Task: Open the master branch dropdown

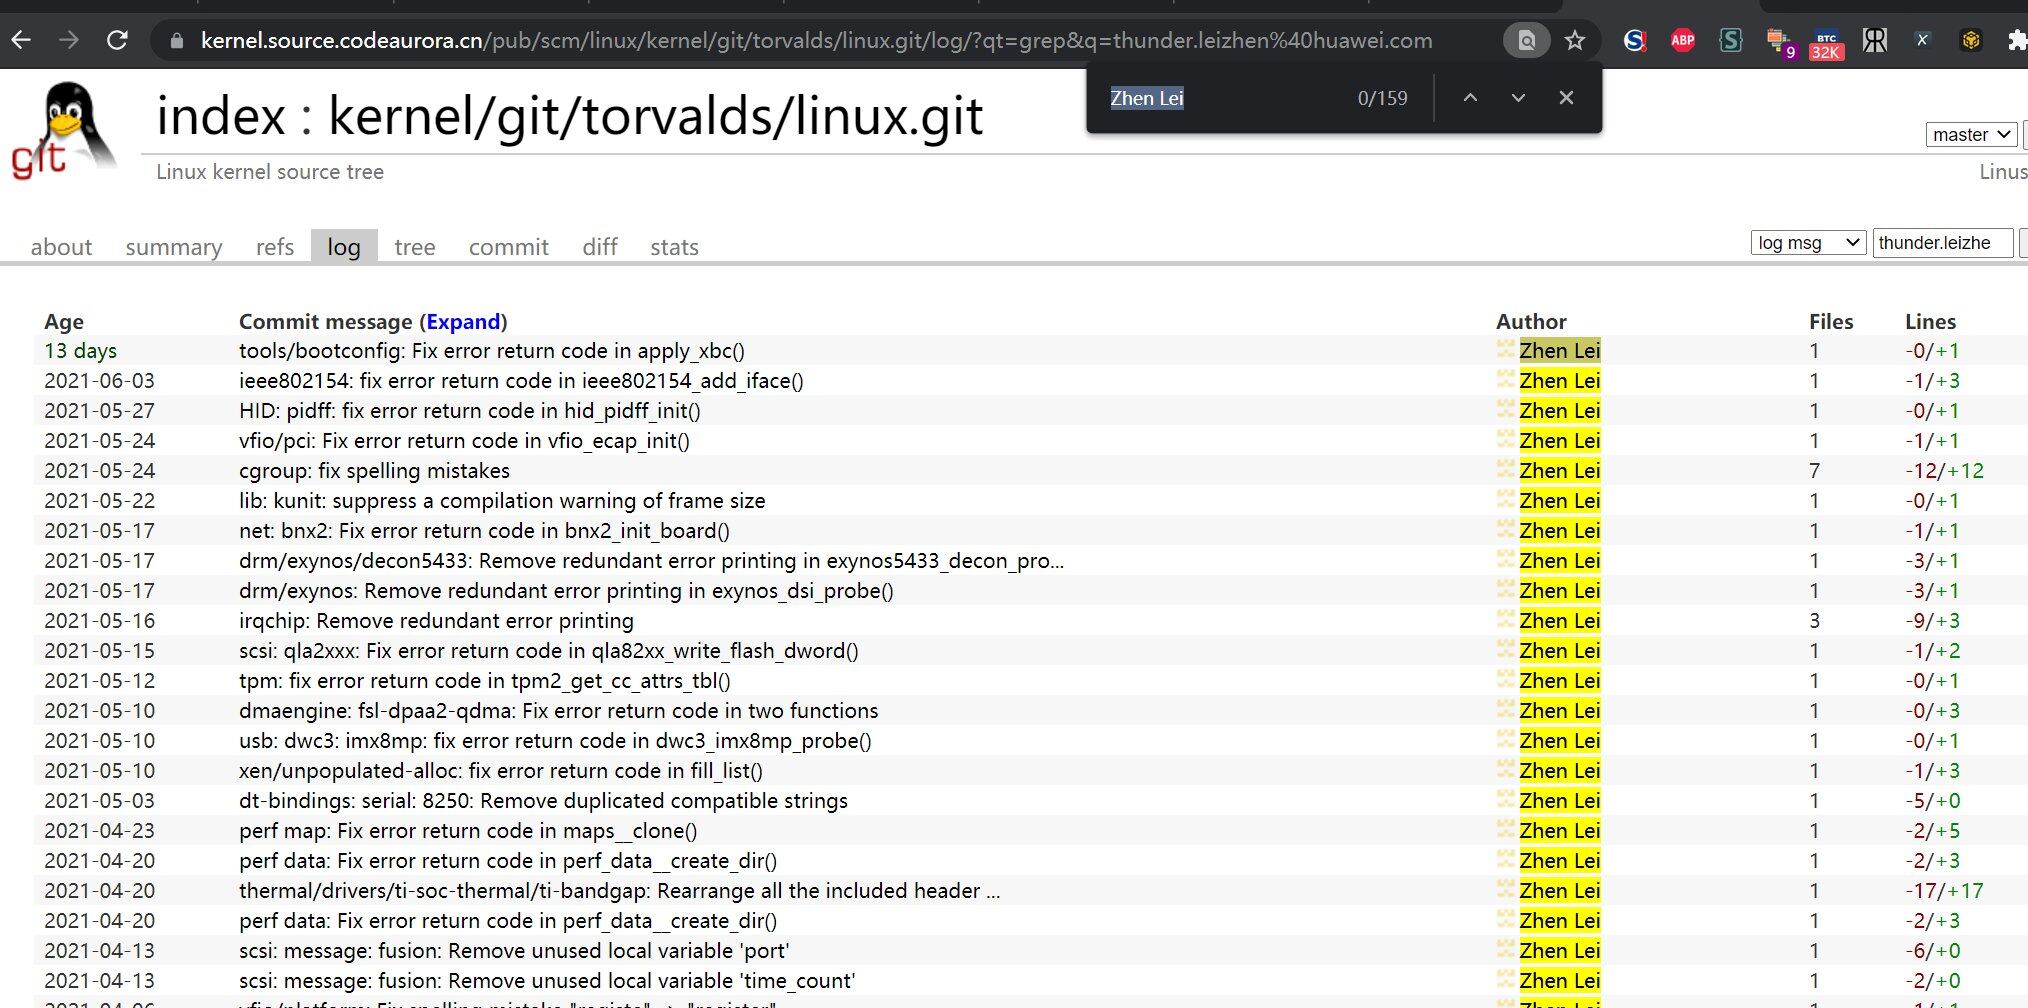Action: click(x=1971, y=134)
